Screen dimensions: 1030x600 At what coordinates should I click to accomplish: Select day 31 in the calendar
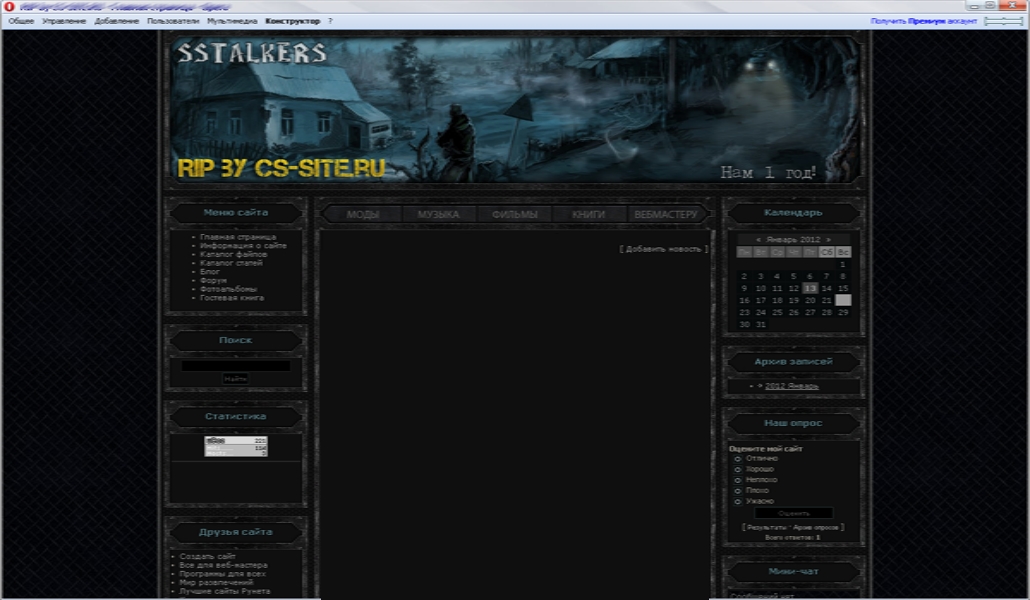point(761,325)
